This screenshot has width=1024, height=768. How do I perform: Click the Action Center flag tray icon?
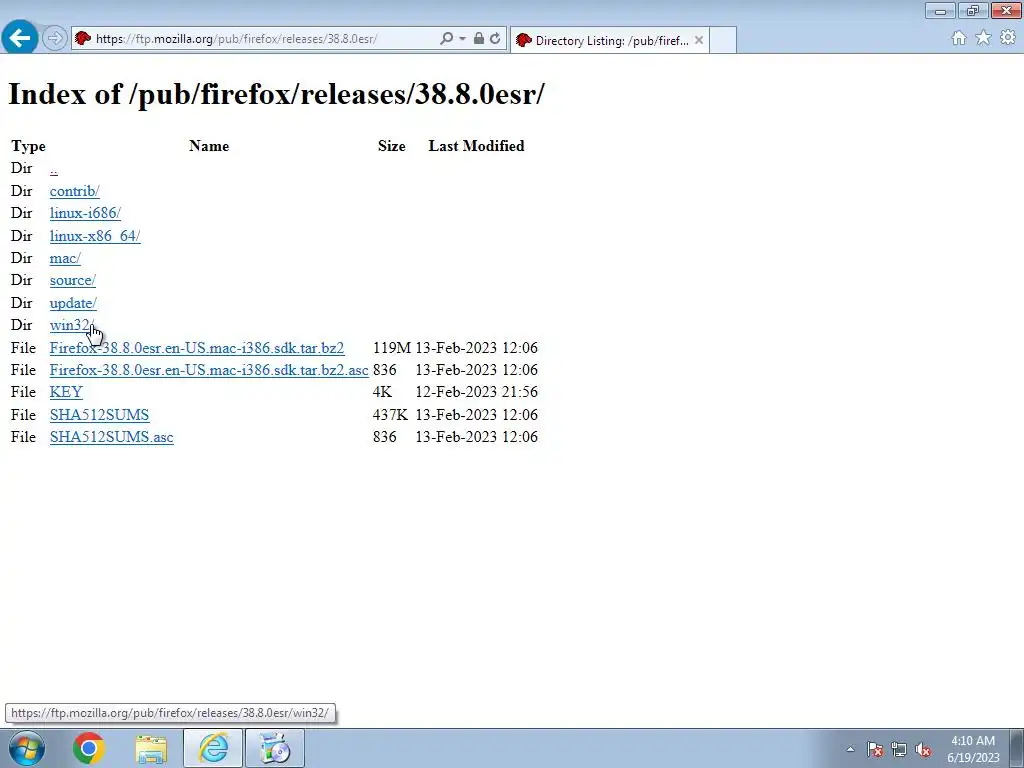[875, 749]
